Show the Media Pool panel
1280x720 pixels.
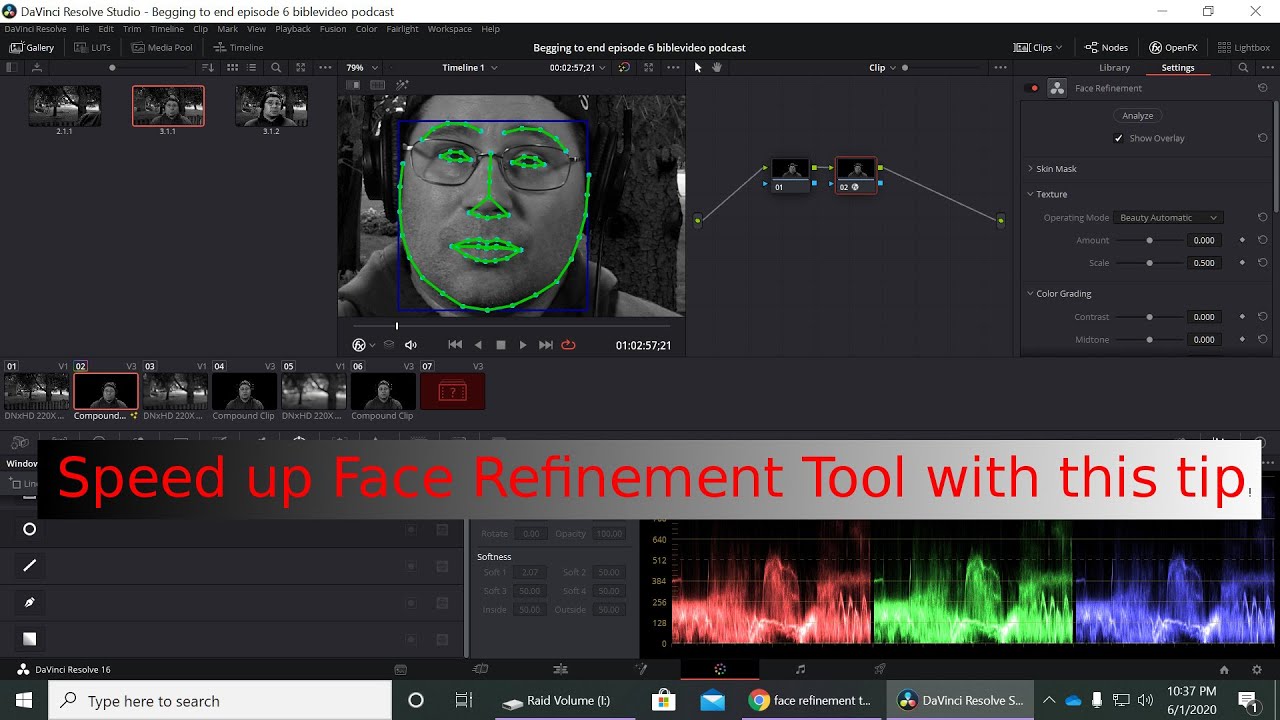pyautogui.click(x=161, y=47)
